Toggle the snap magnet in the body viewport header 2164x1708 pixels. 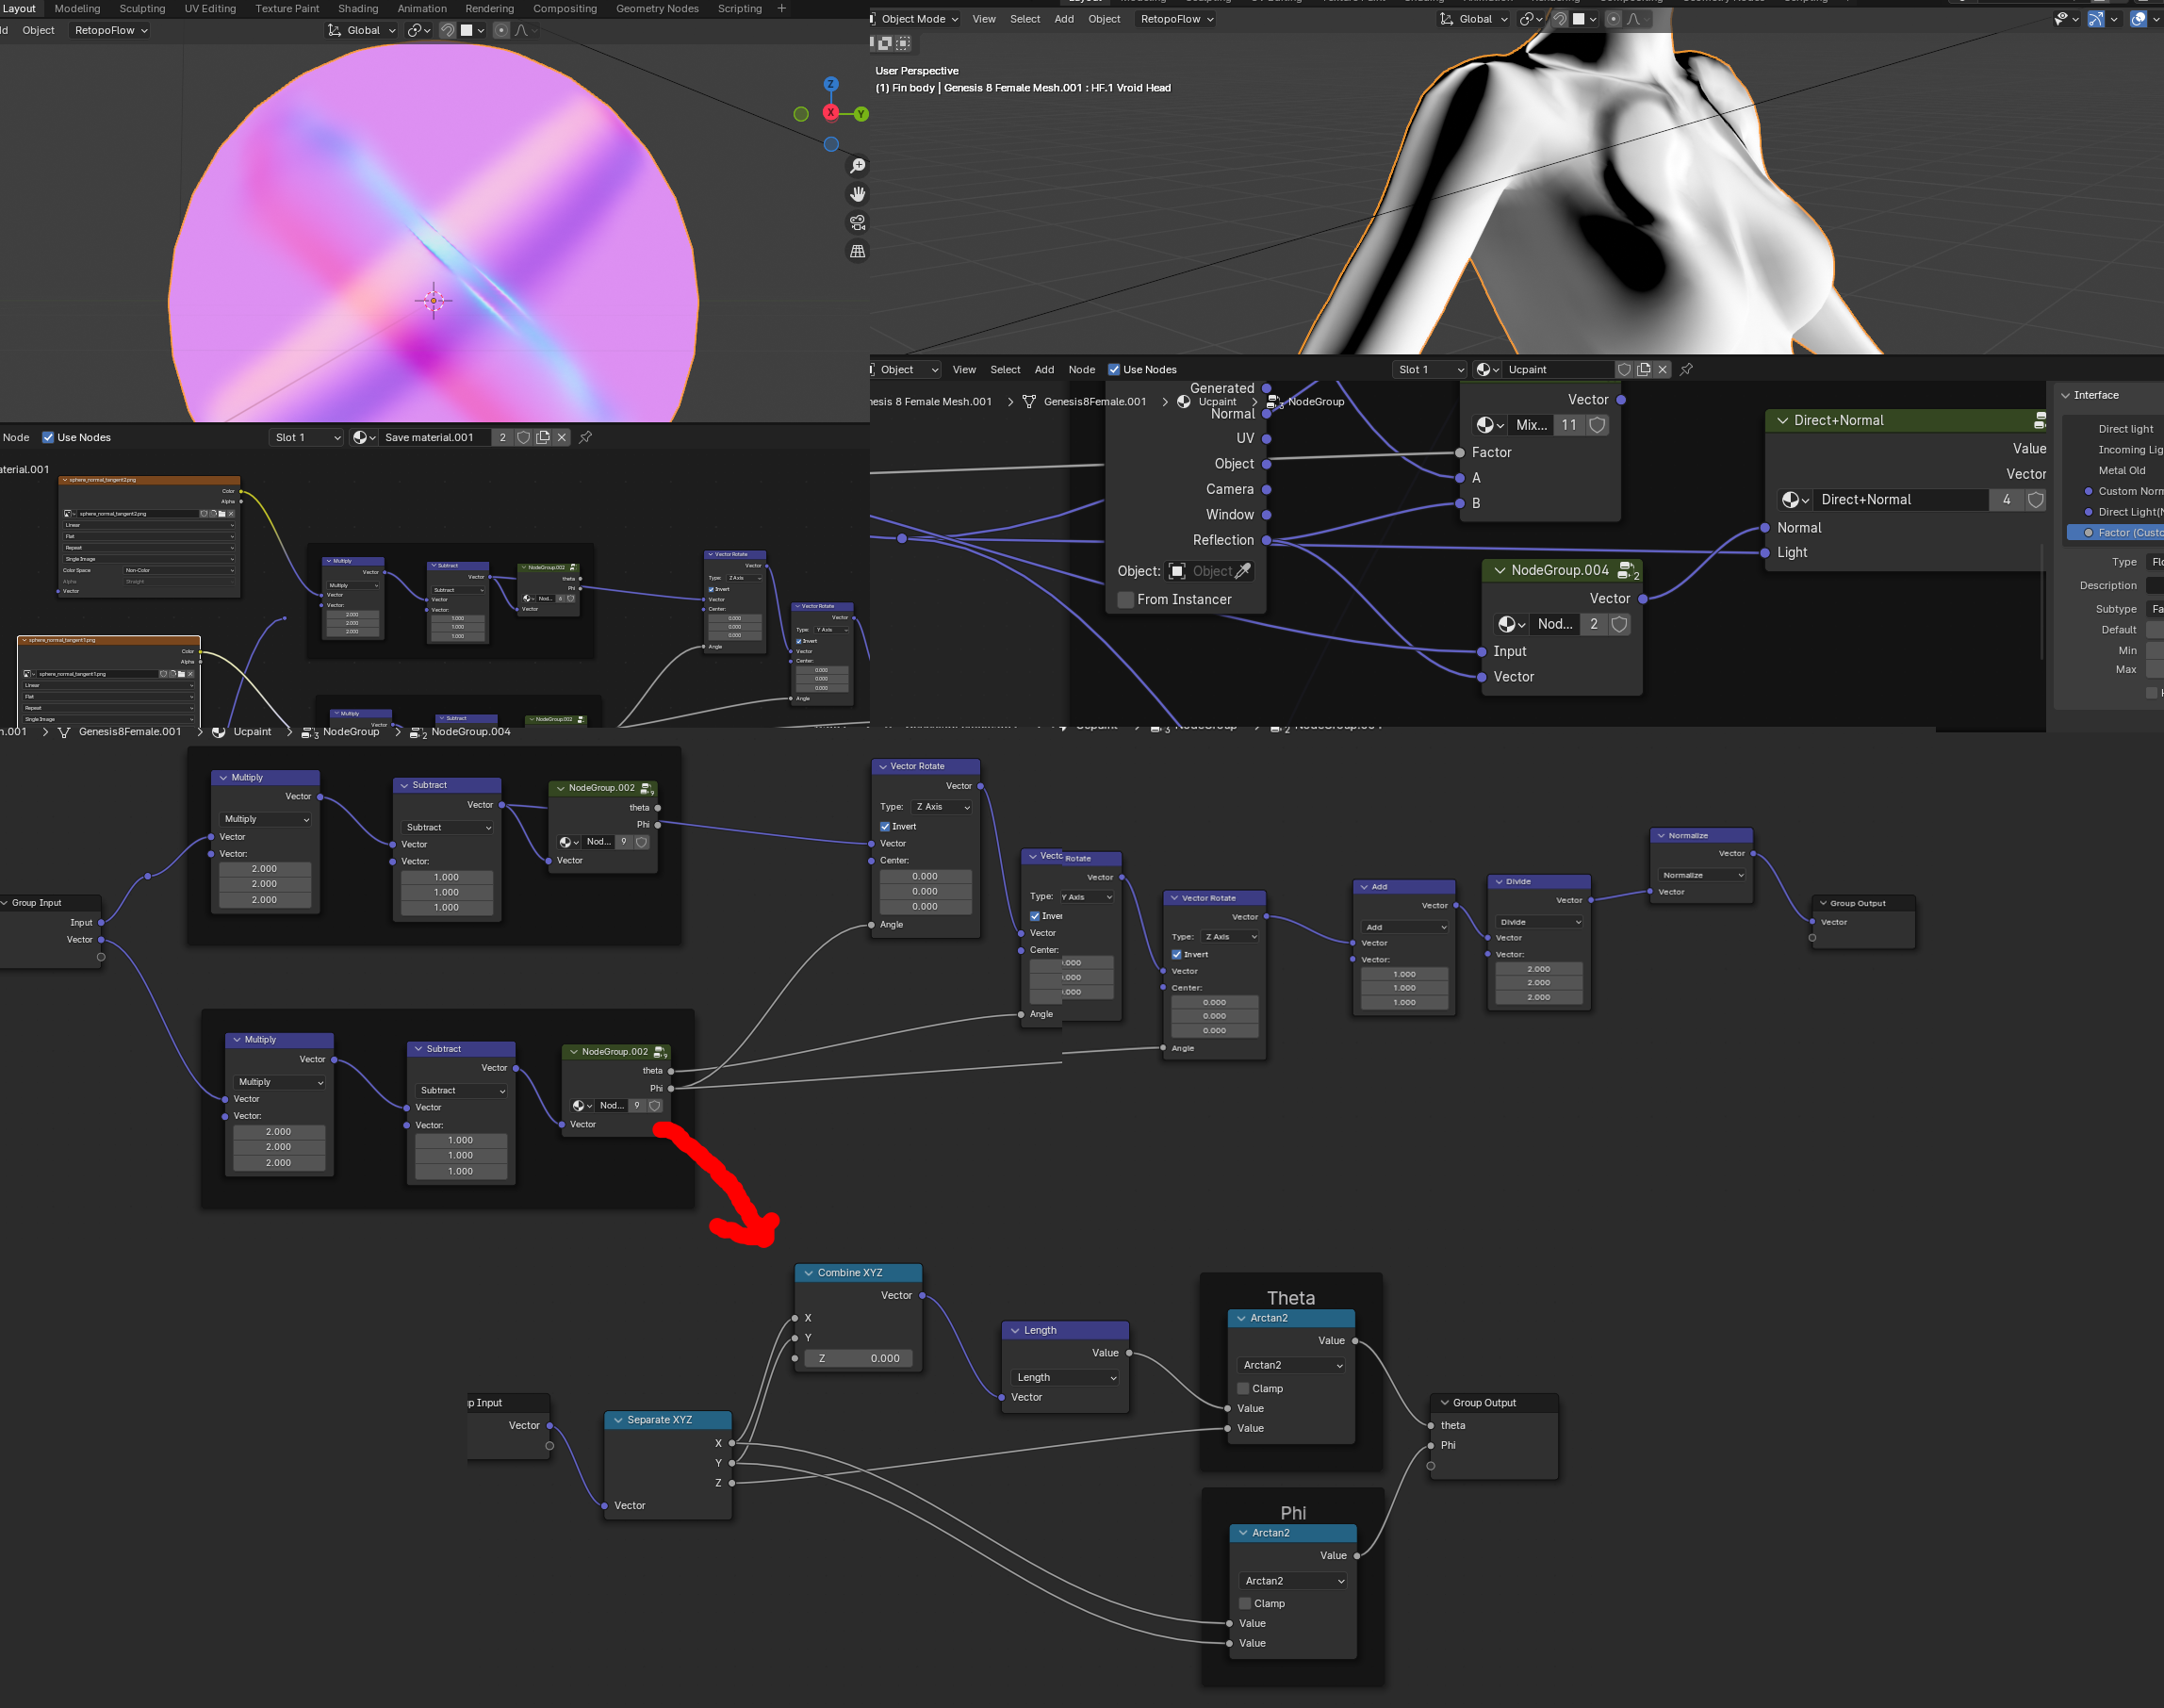coord(1559,19)
